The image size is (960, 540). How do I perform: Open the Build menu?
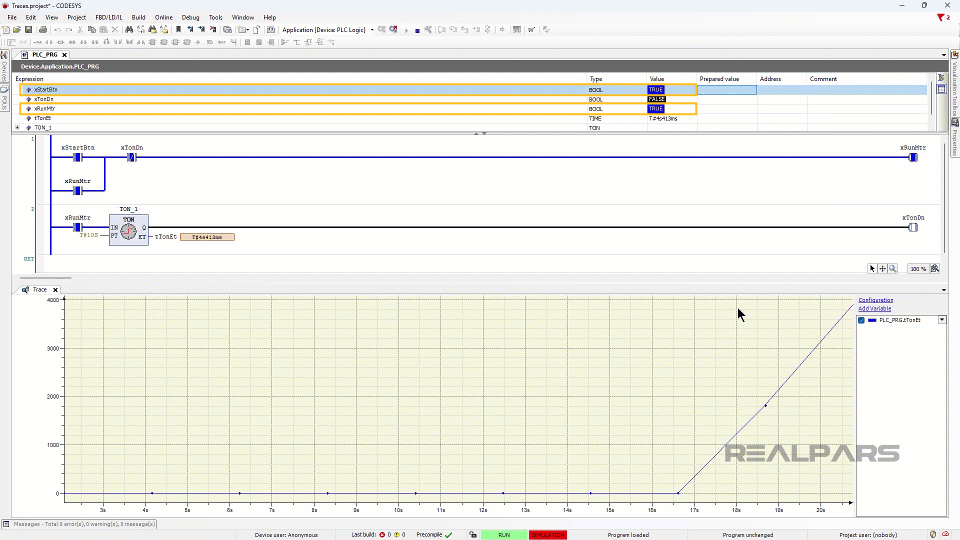coord(138,17)
